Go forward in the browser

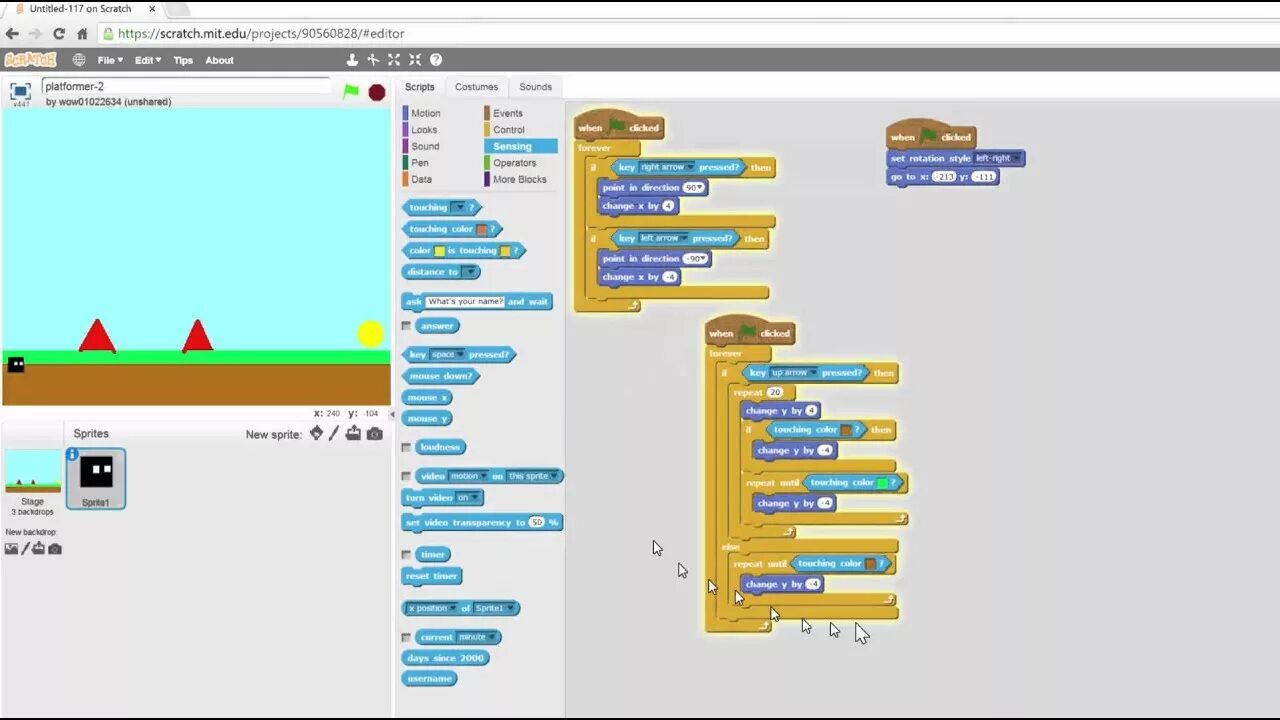tap(35, 33)
